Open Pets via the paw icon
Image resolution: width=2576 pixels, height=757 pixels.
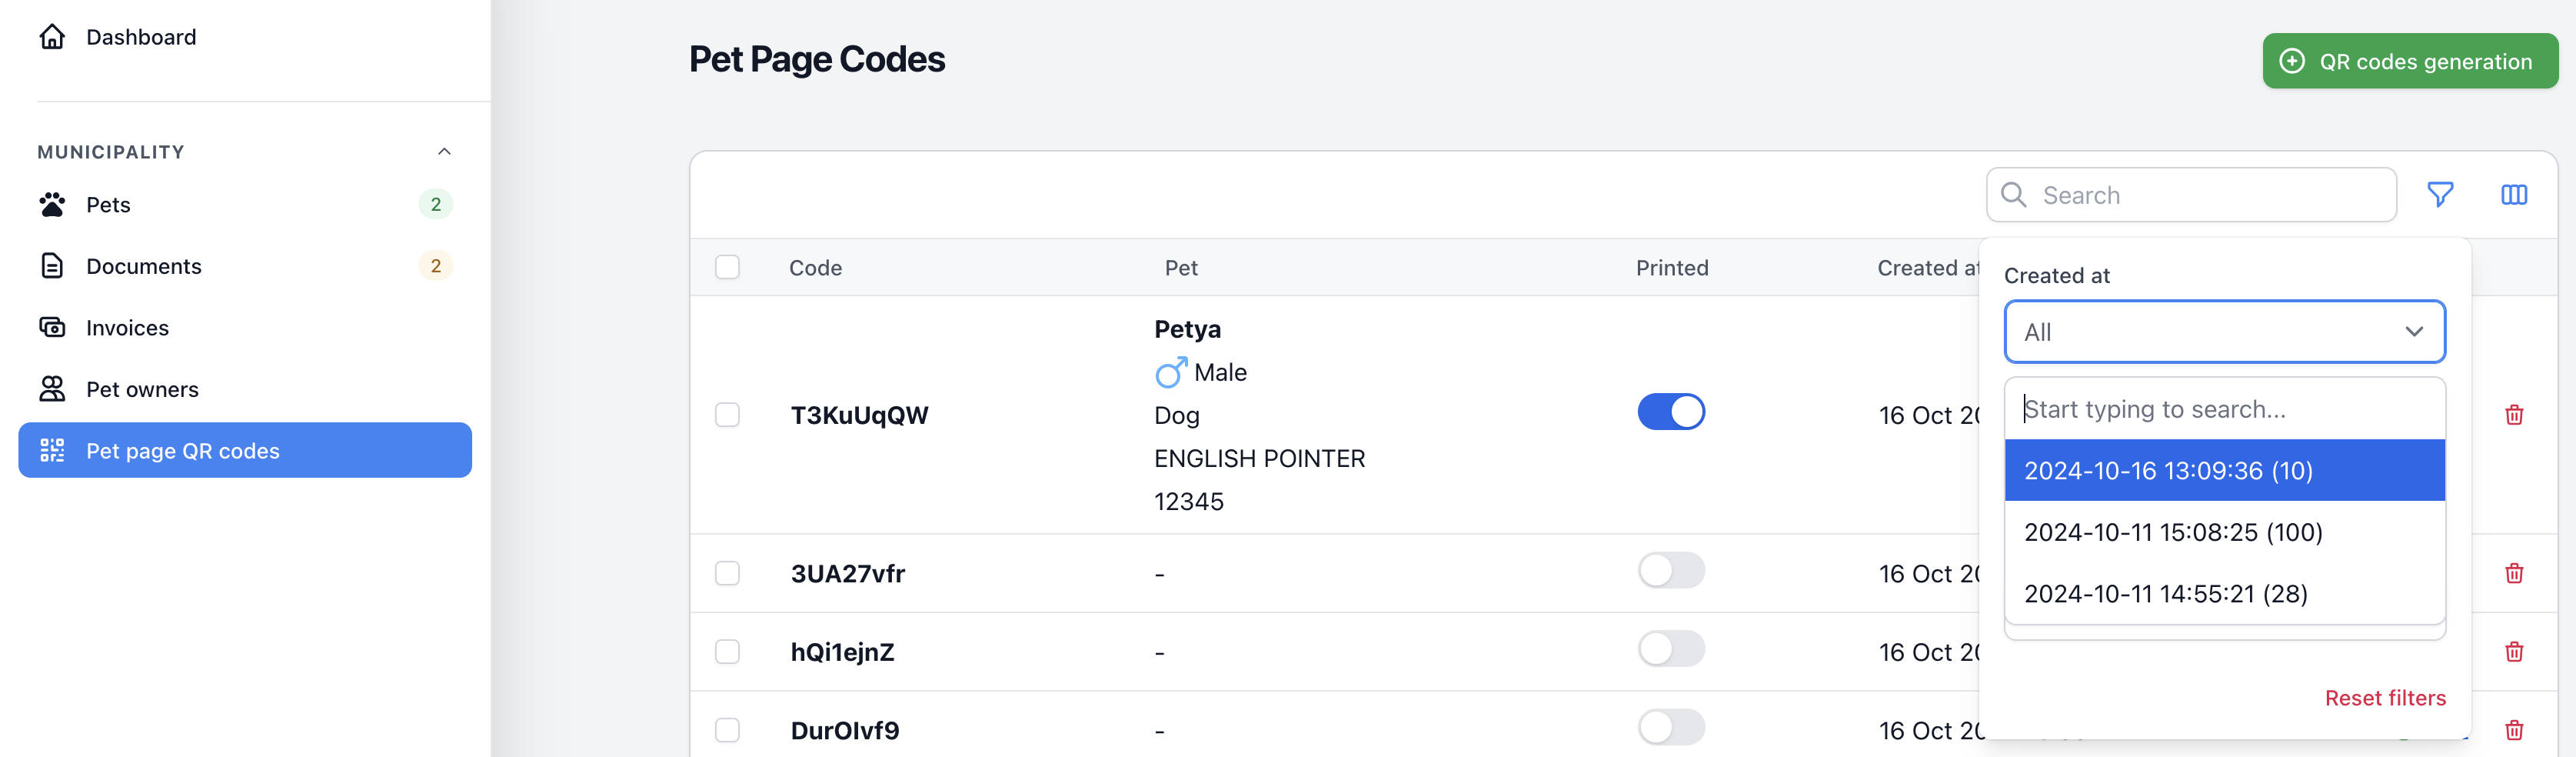tap(52, 204)
